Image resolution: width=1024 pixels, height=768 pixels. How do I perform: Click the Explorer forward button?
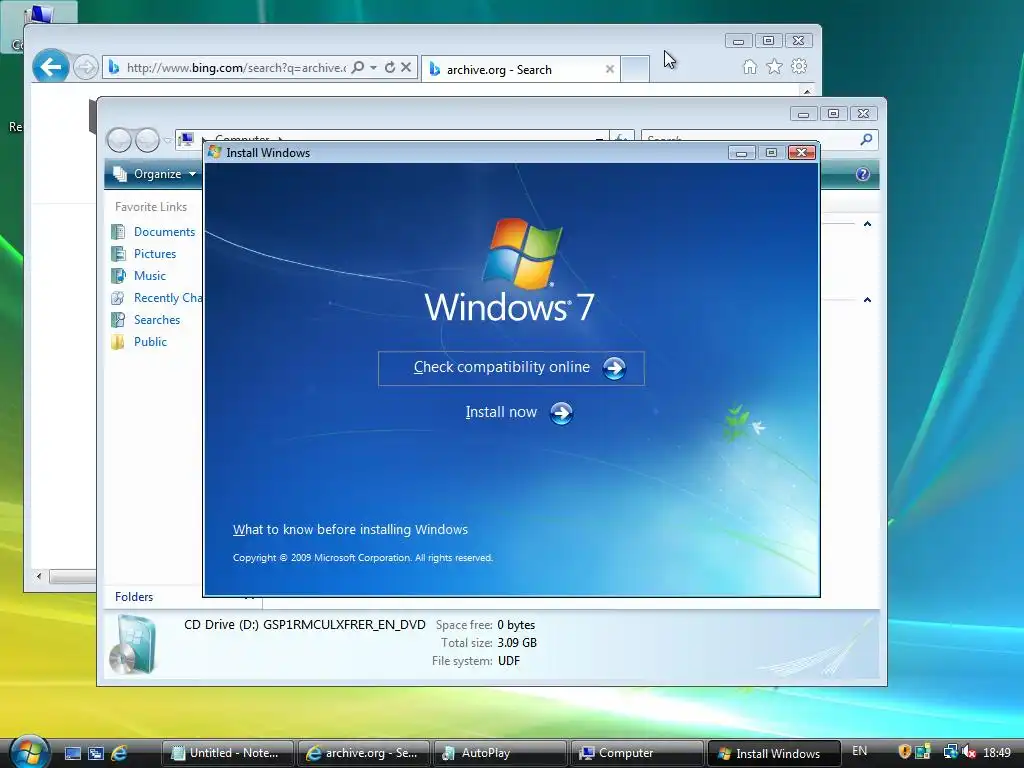(x=147, y=140)
